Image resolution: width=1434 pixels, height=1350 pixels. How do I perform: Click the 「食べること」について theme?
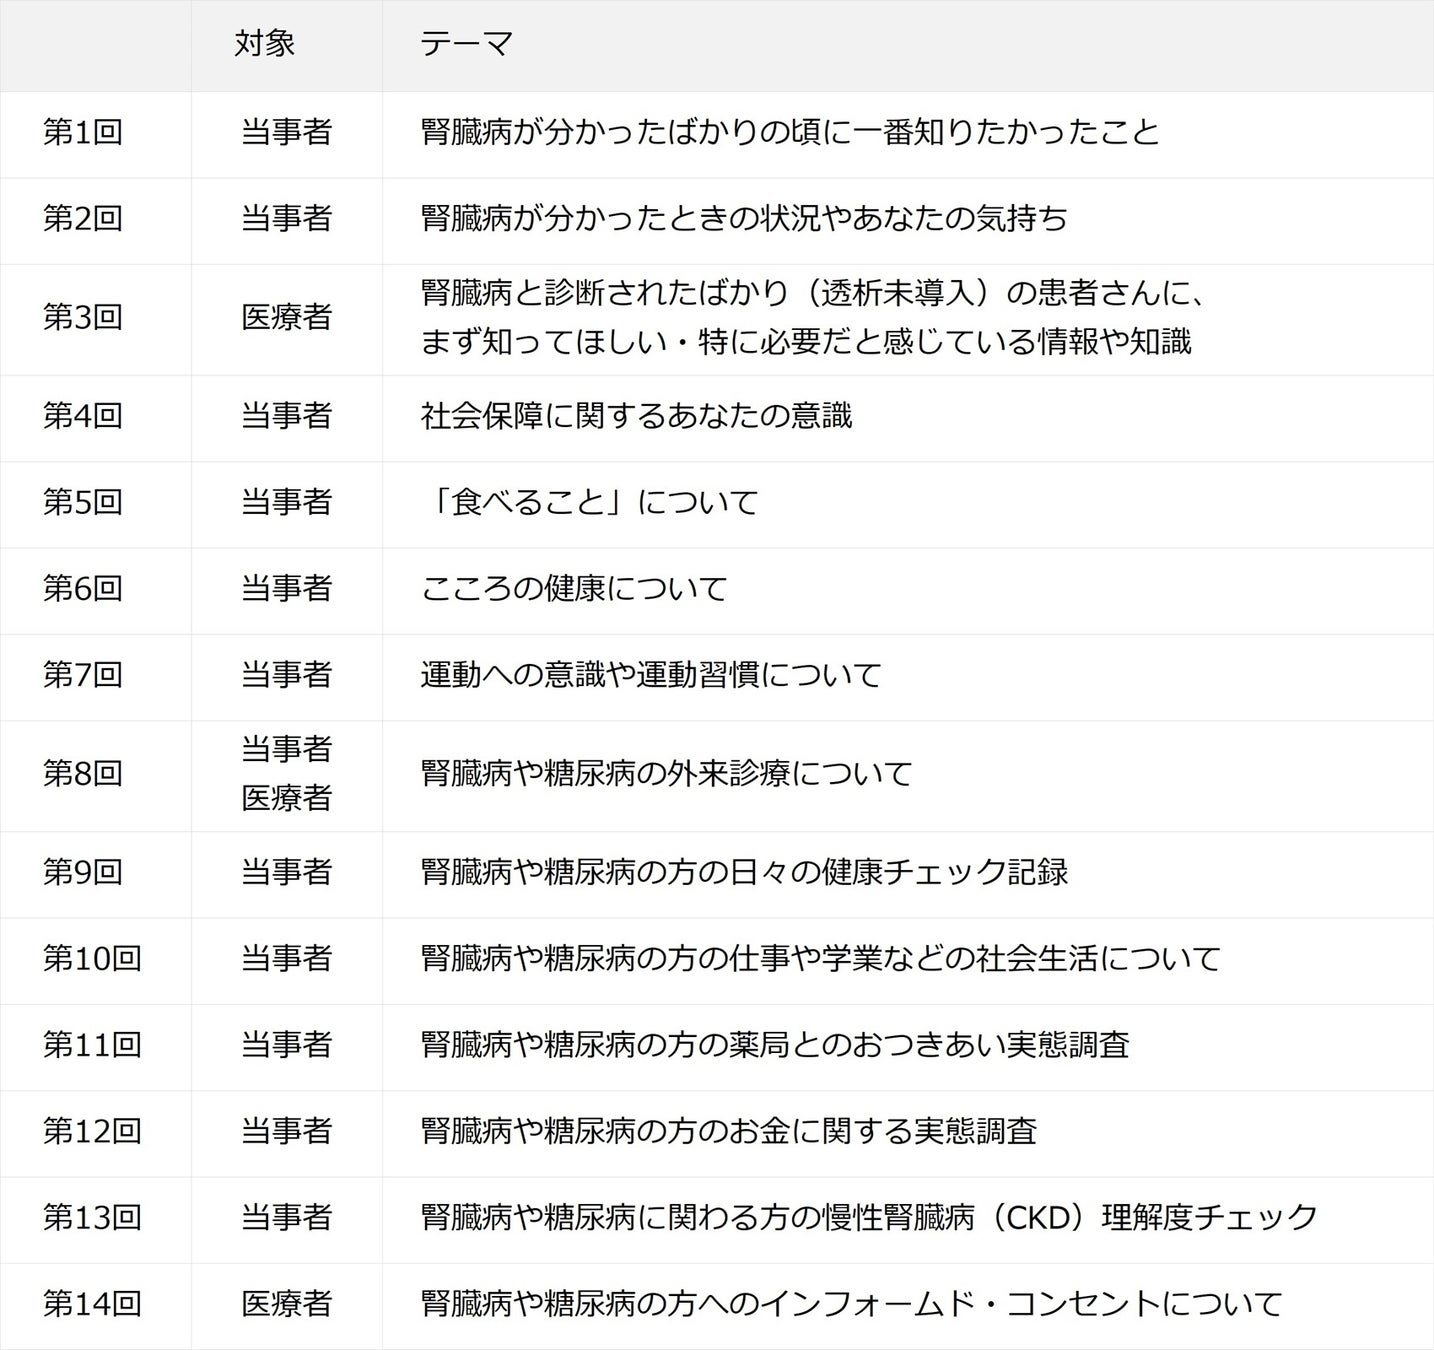[590, 501]
